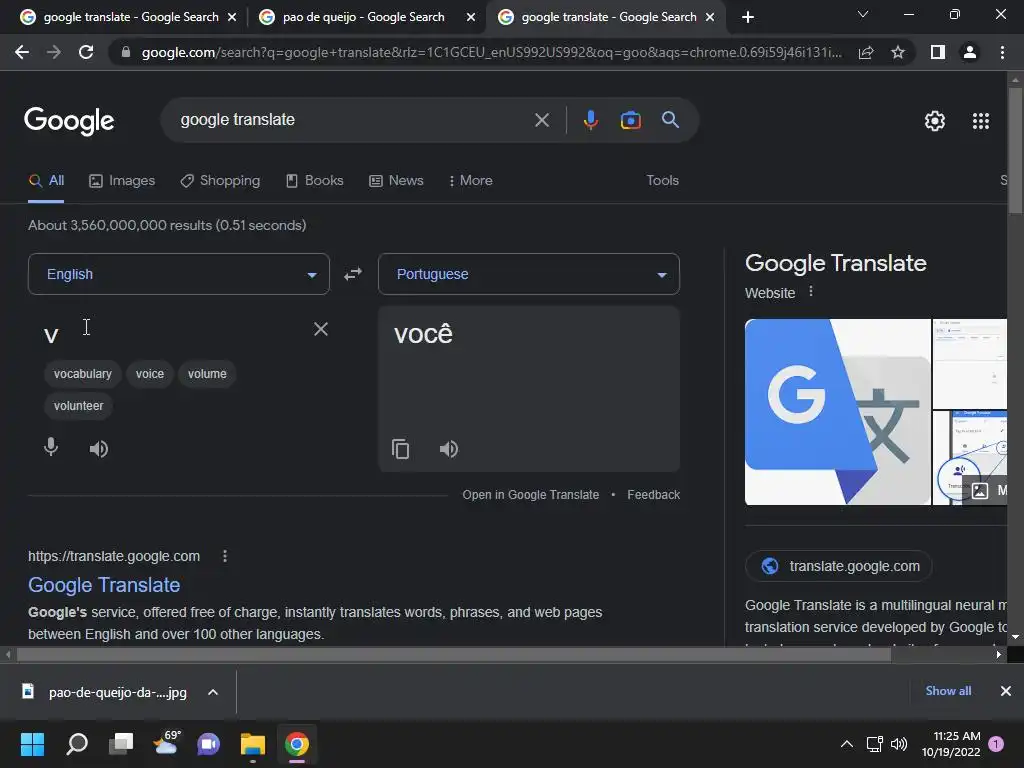Image resolution: width=1024 pixels, height=768 pixels.
Task: Open search Tools
Action: coord(662,180)
